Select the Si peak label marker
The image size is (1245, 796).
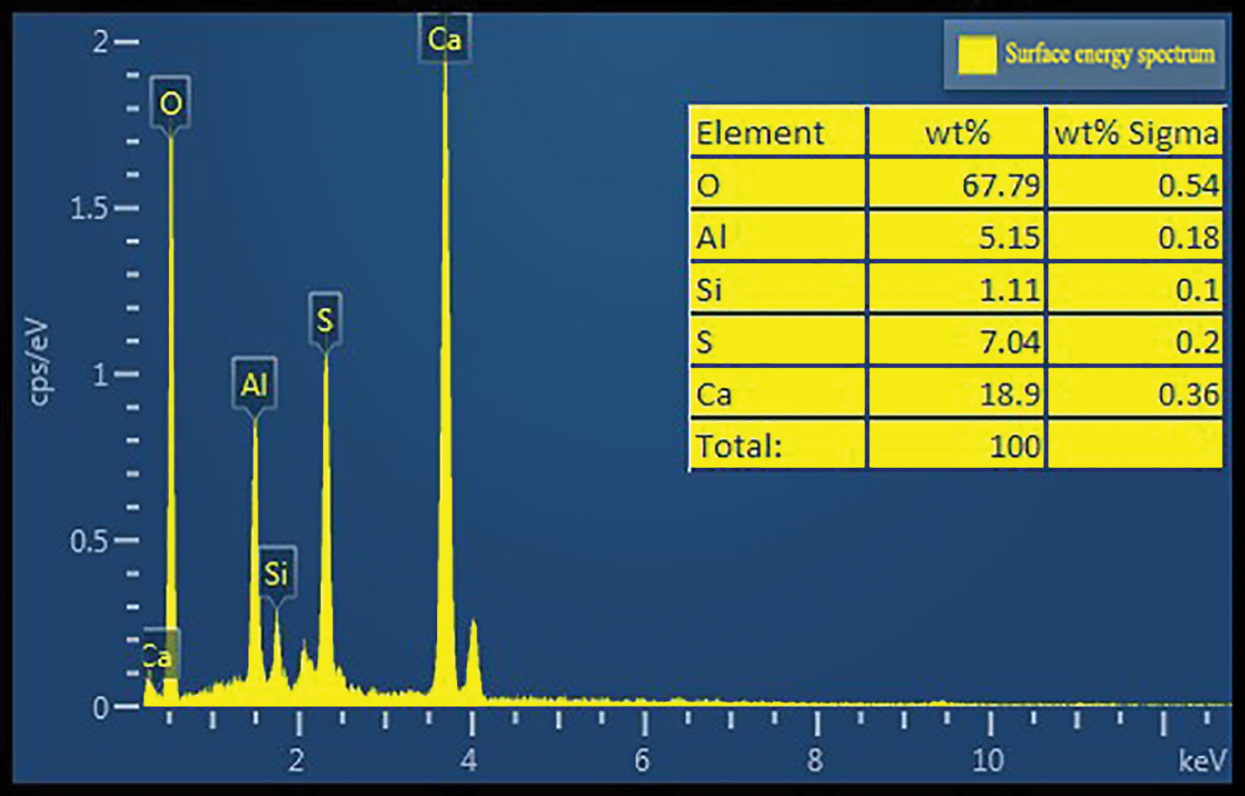pos(277,573)
